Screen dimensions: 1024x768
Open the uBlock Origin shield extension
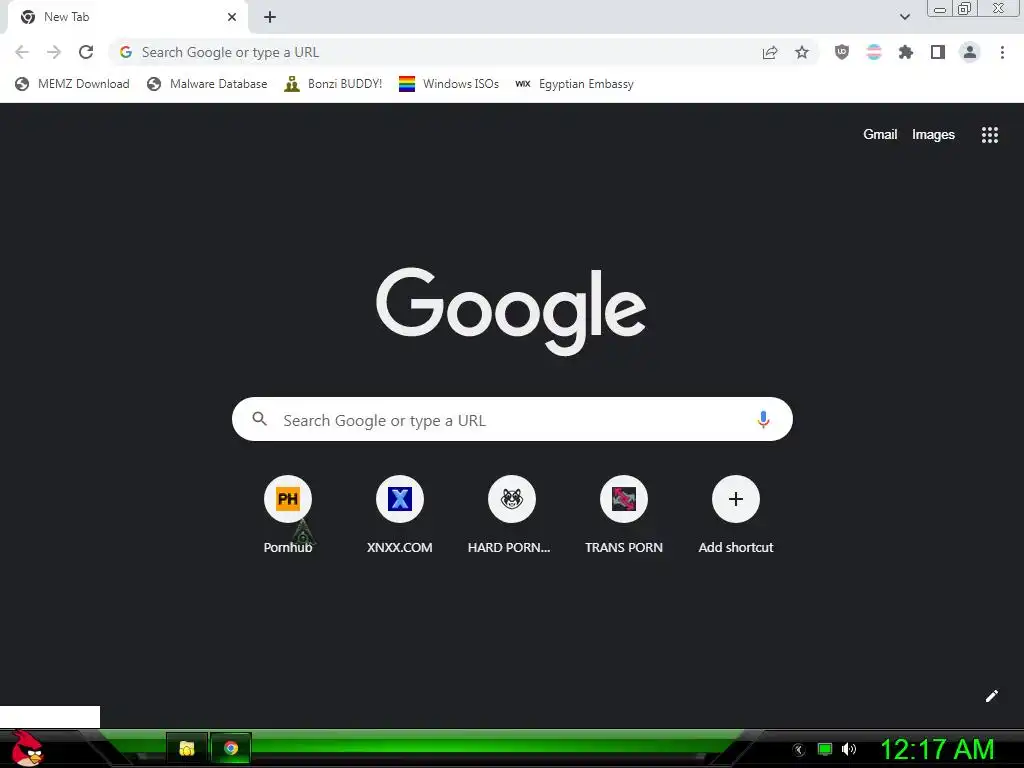coord(842,52)
